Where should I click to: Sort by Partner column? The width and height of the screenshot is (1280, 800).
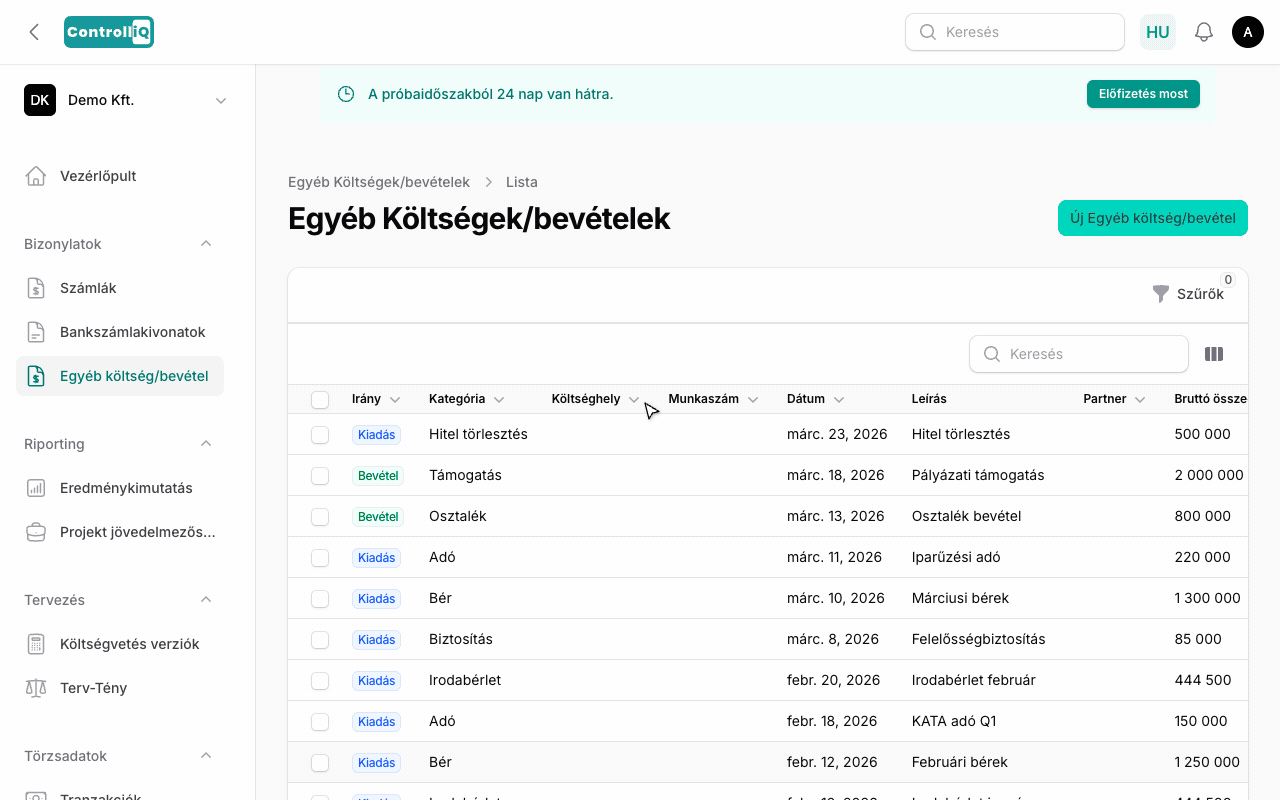(x=1114, y=399)
